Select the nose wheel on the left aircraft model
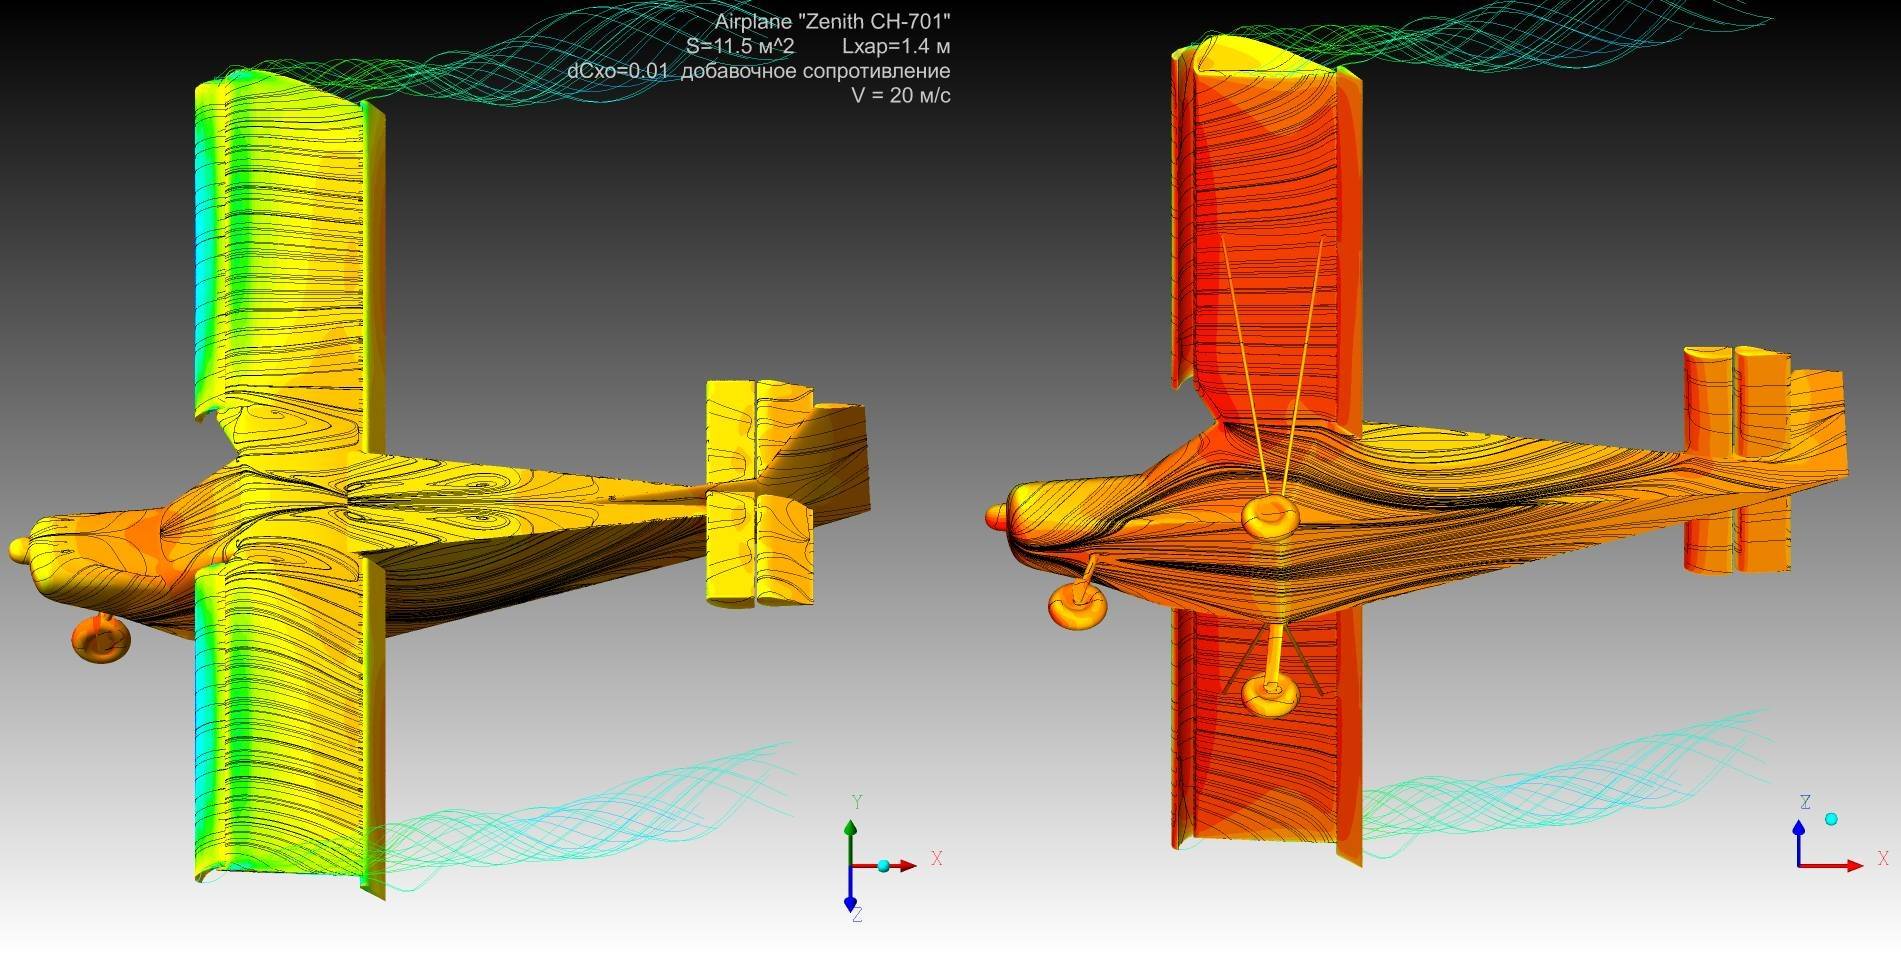This screenshot has height=955, width=1901. (100, 638)
